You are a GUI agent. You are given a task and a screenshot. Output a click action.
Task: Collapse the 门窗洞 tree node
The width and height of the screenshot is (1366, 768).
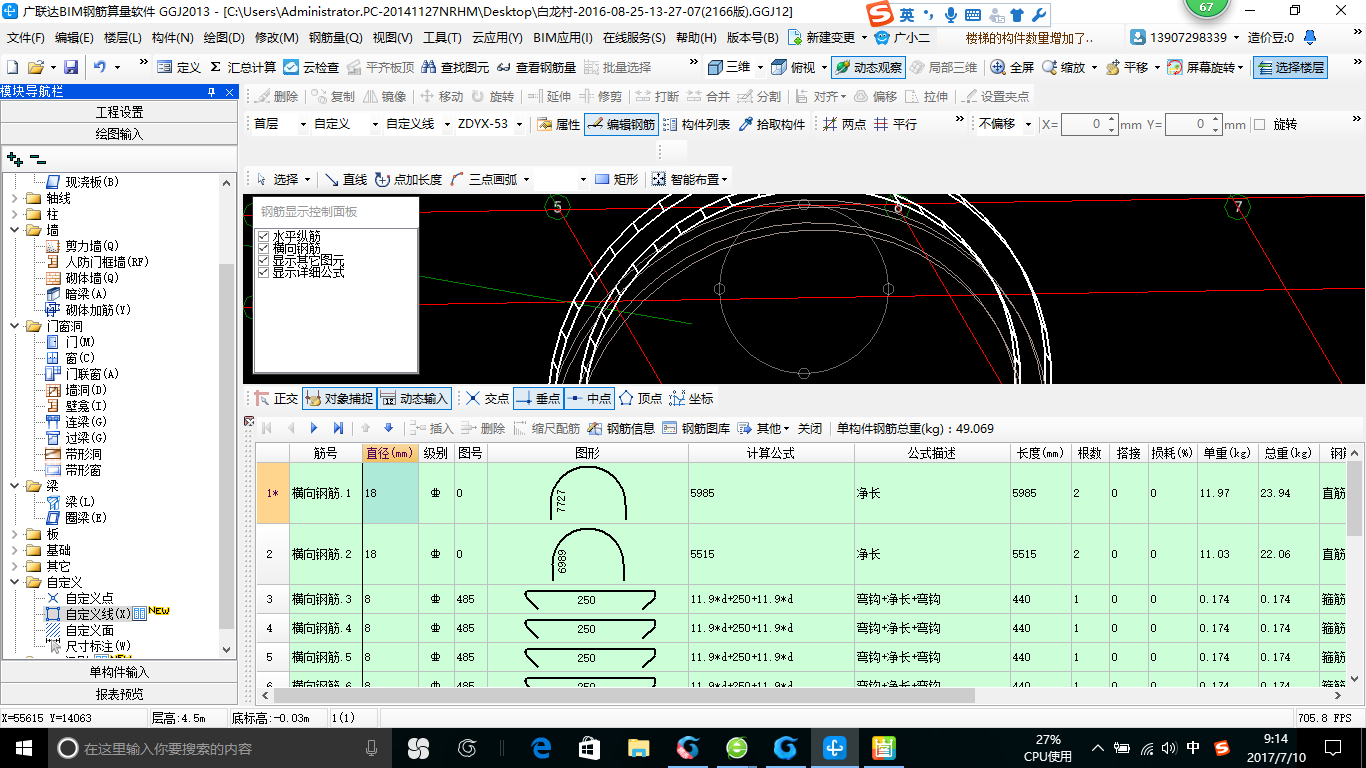pos(14,326)
